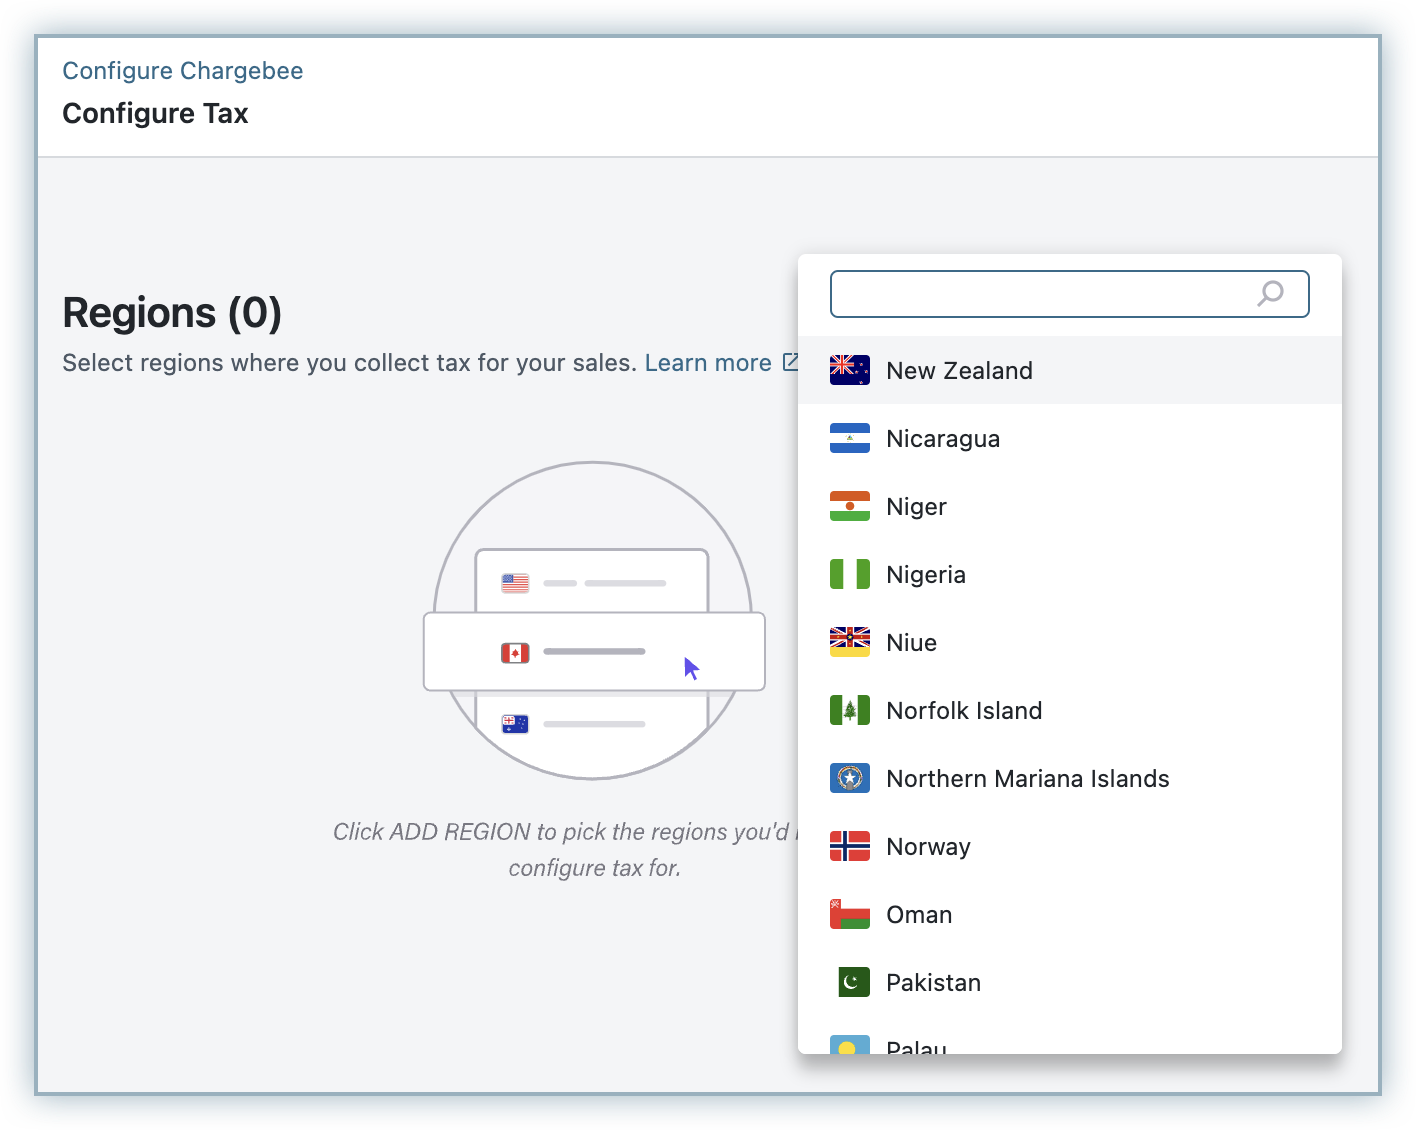This screenshot has width=1416, height=1130.
Task: Click the search magnifier icon
Action: tap(1270, 293)
